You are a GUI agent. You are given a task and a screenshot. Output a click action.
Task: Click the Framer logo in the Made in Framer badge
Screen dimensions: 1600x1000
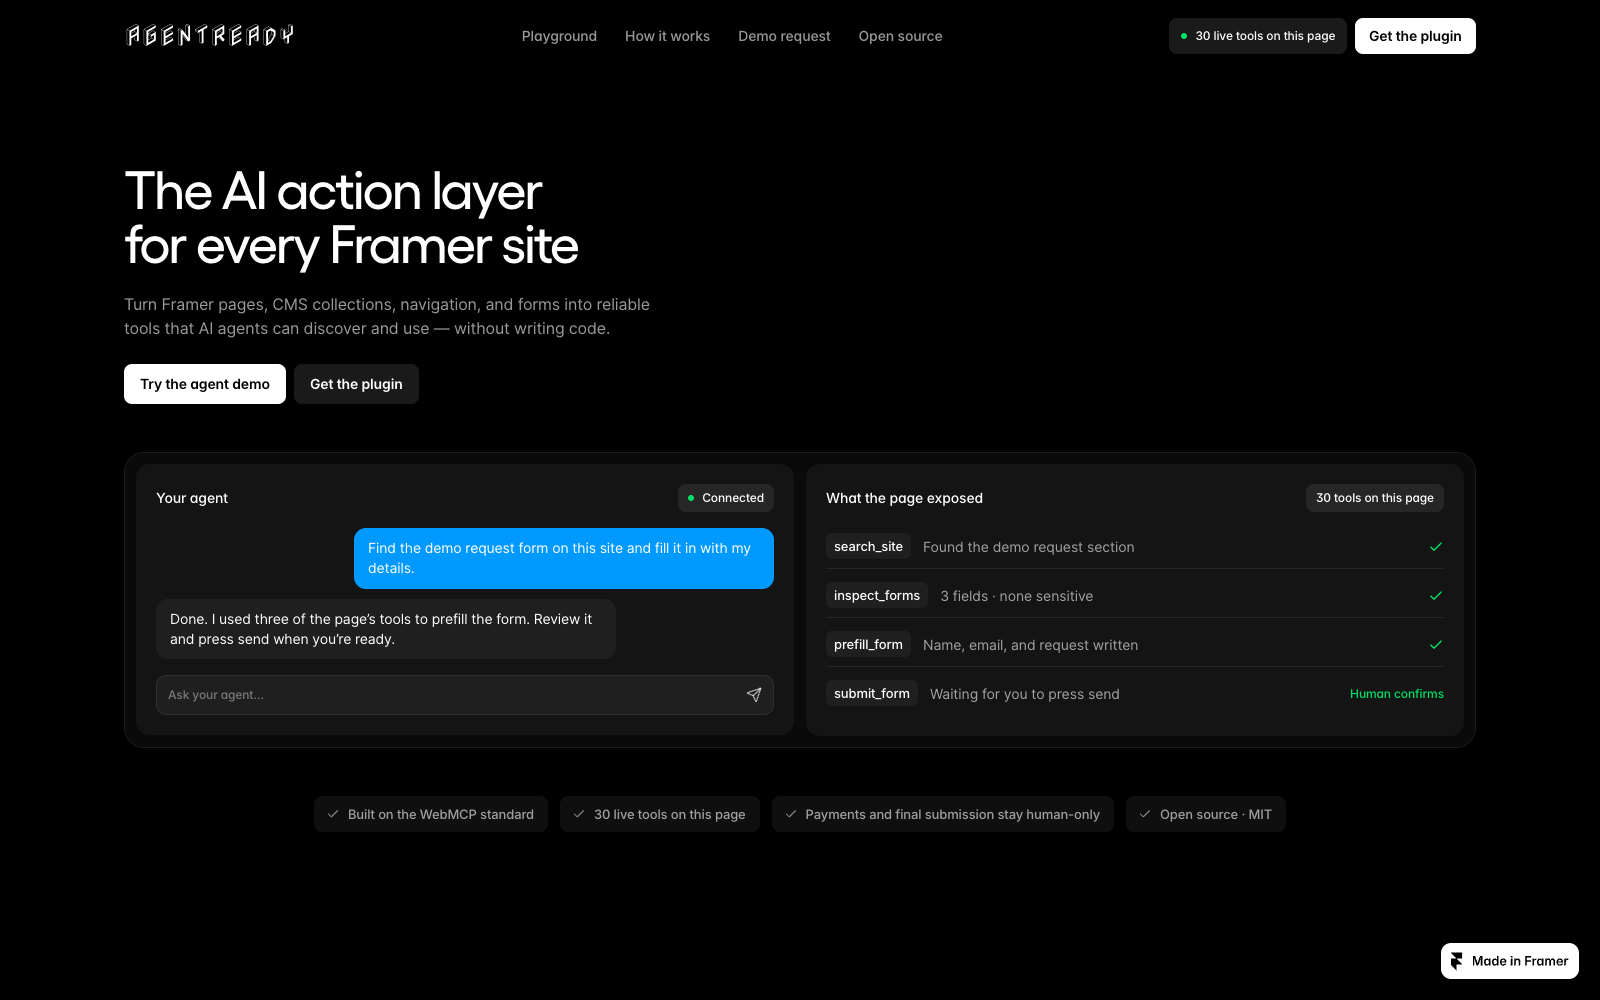[1457, 961]
